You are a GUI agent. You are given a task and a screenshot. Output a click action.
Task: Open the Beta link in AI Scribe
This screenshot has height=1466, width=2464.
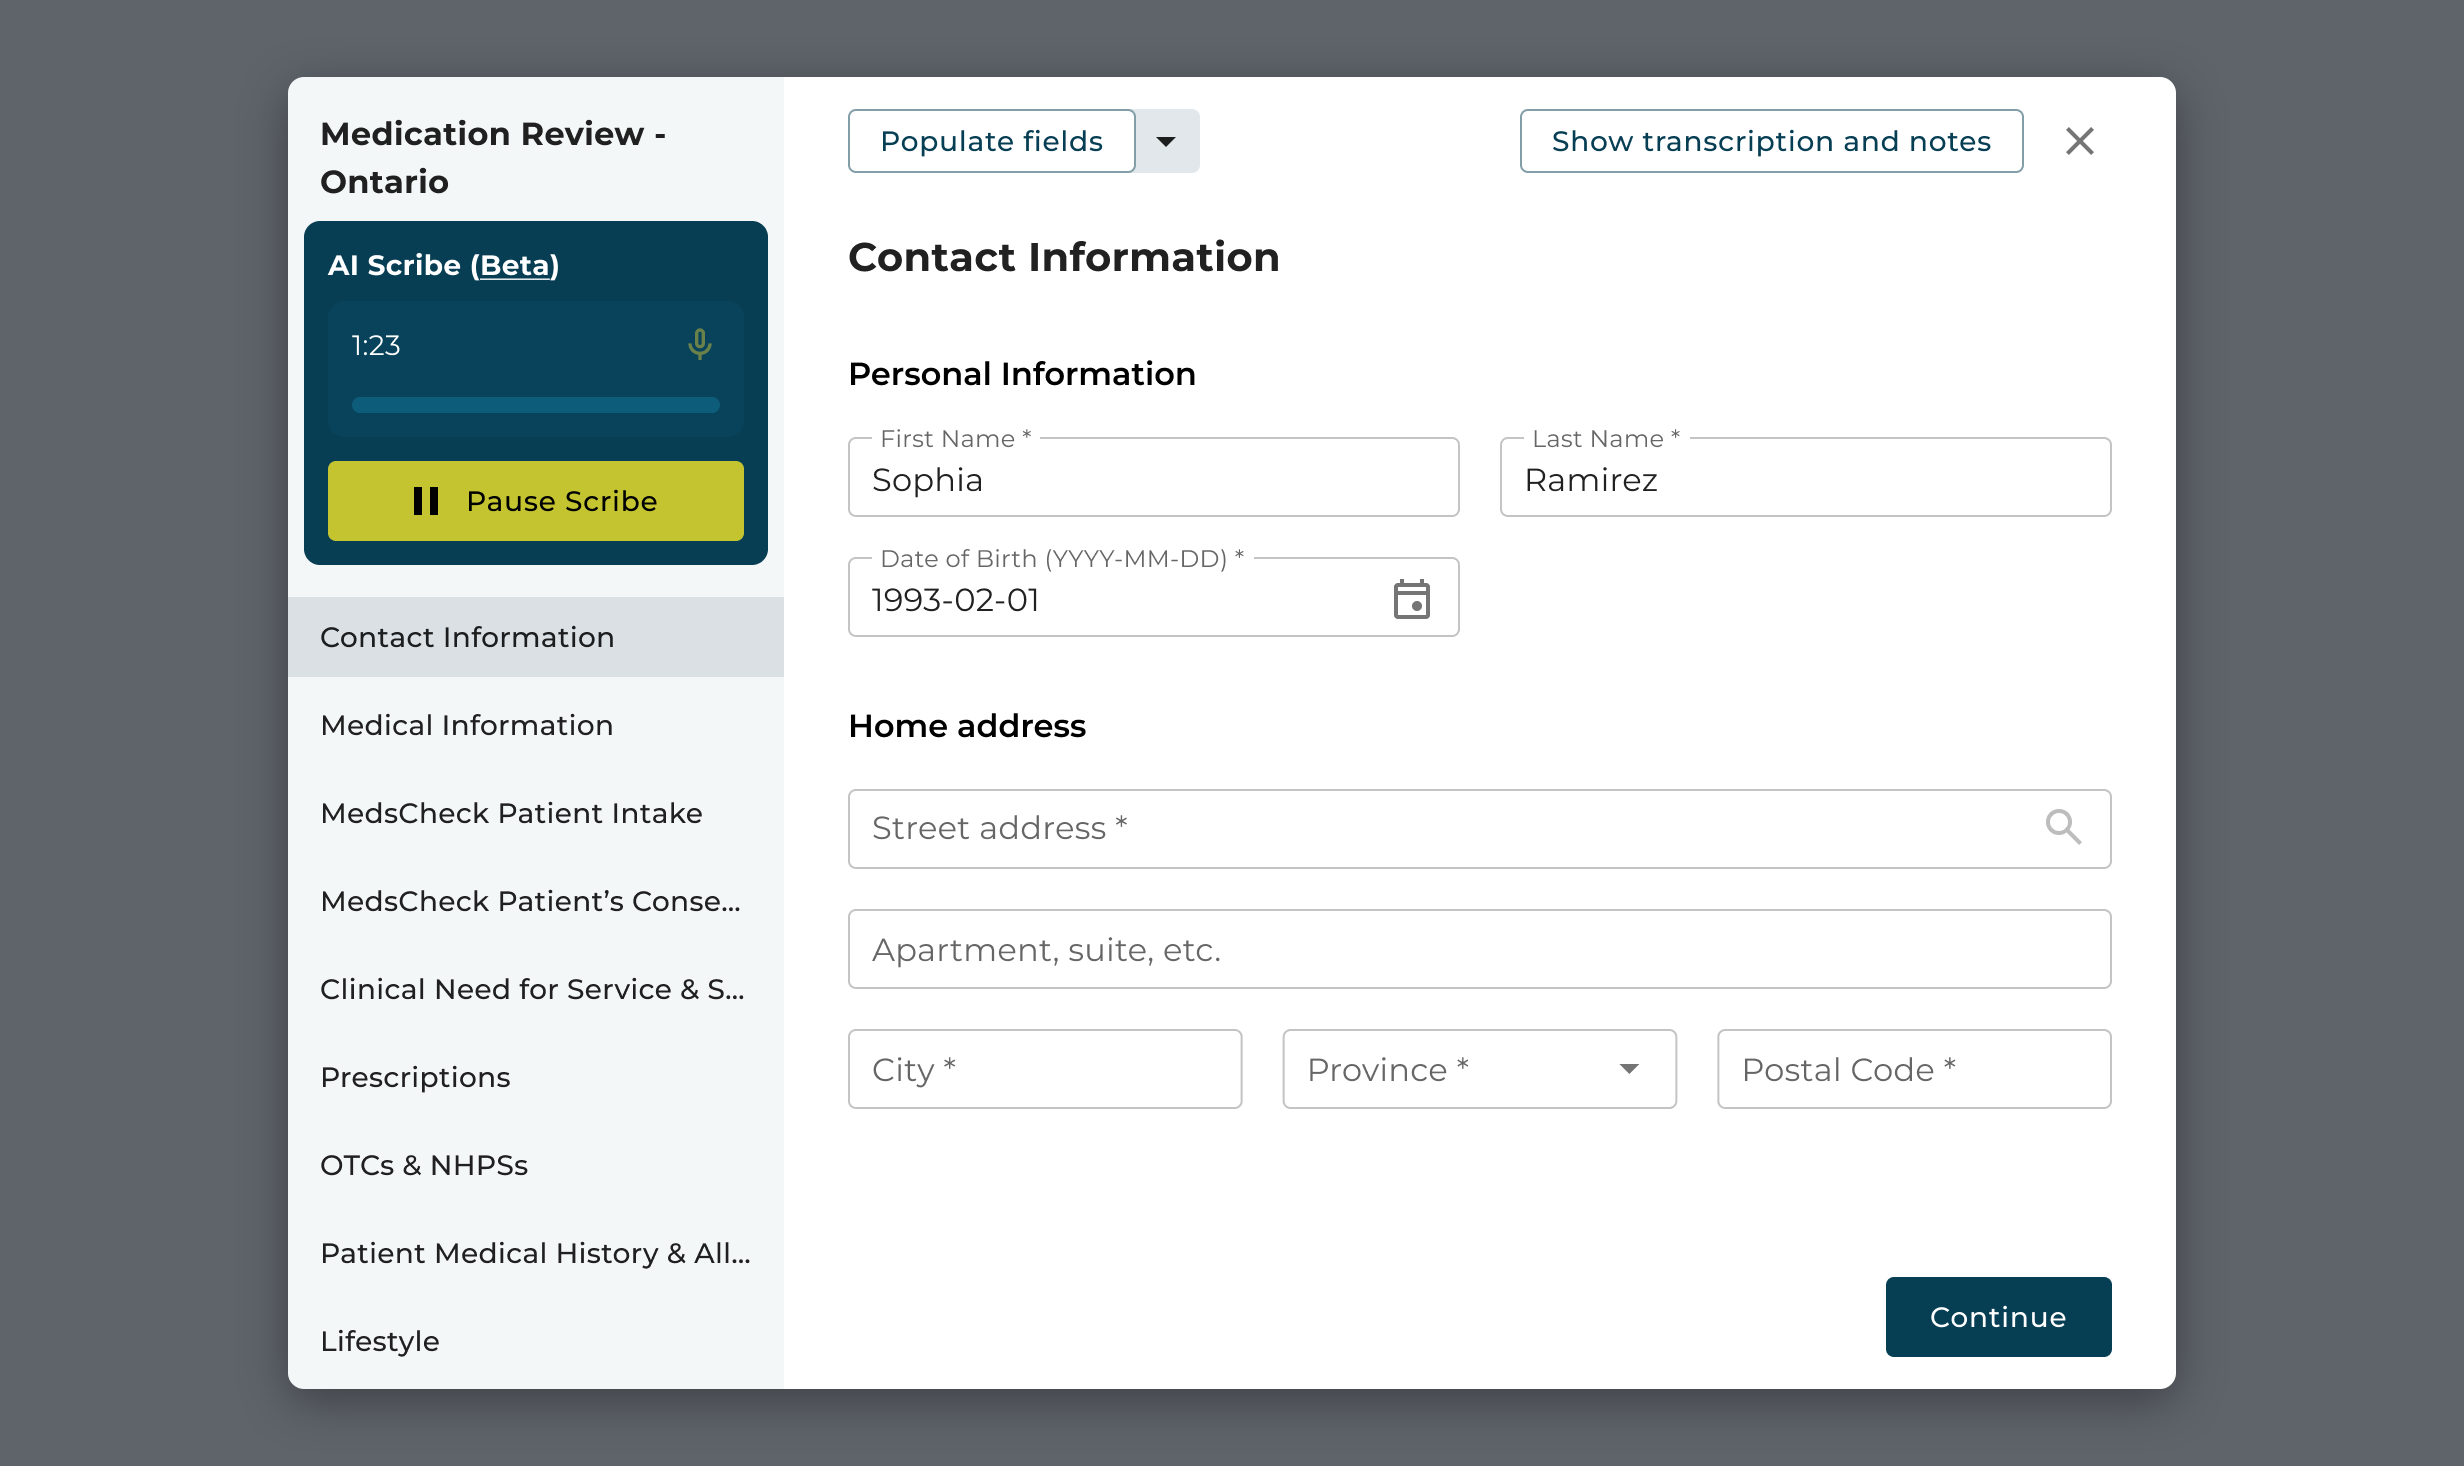click(x=515, y=265)
